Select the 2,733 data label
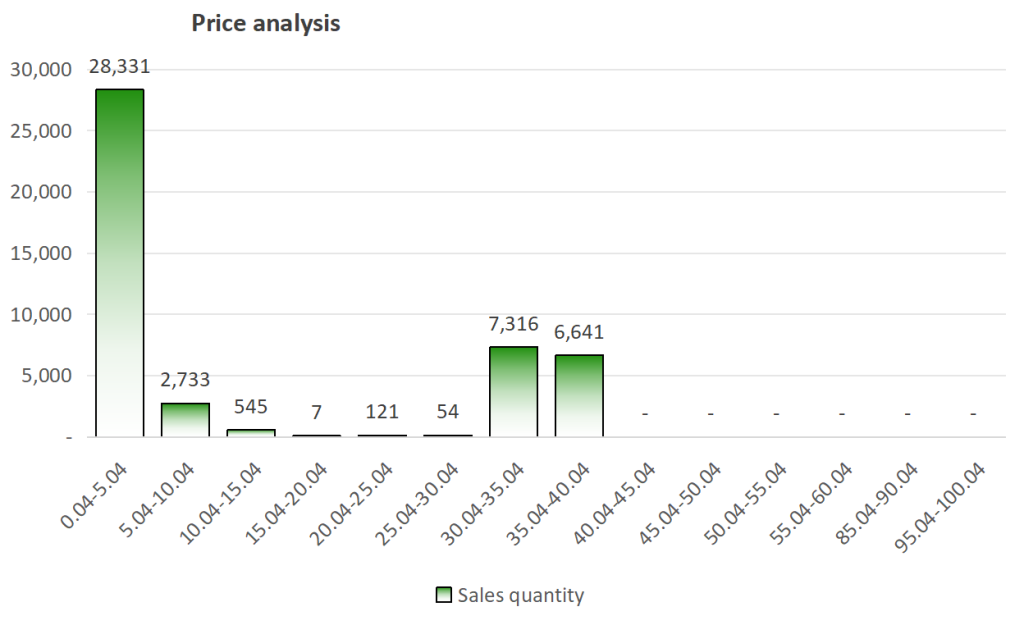The width and height of the screenshot is (1024, 625). point(185,381)
